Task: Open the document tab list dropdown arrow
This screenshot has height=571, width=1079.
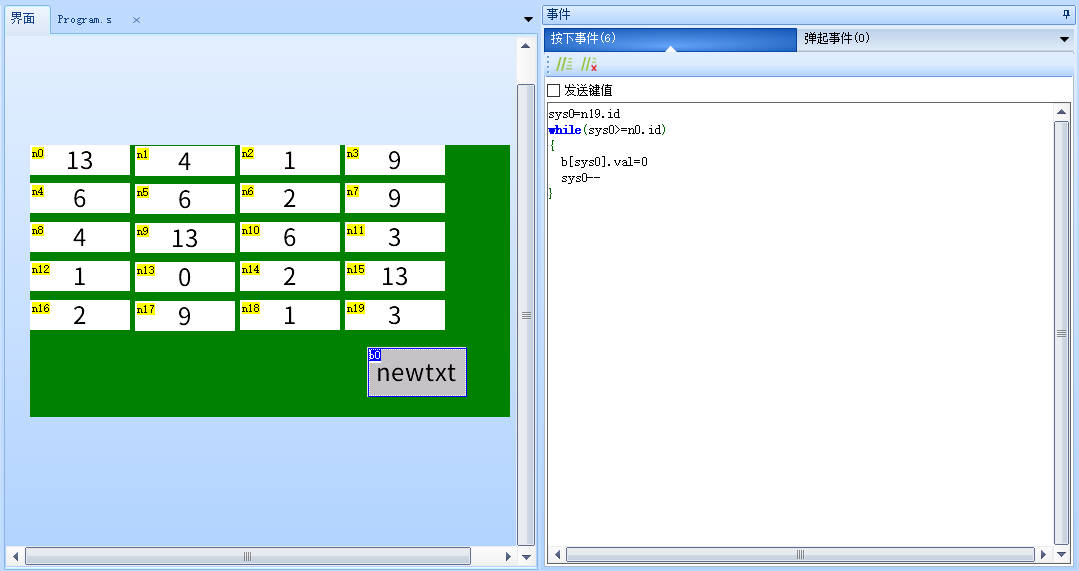Action: [x=528, y=19]
